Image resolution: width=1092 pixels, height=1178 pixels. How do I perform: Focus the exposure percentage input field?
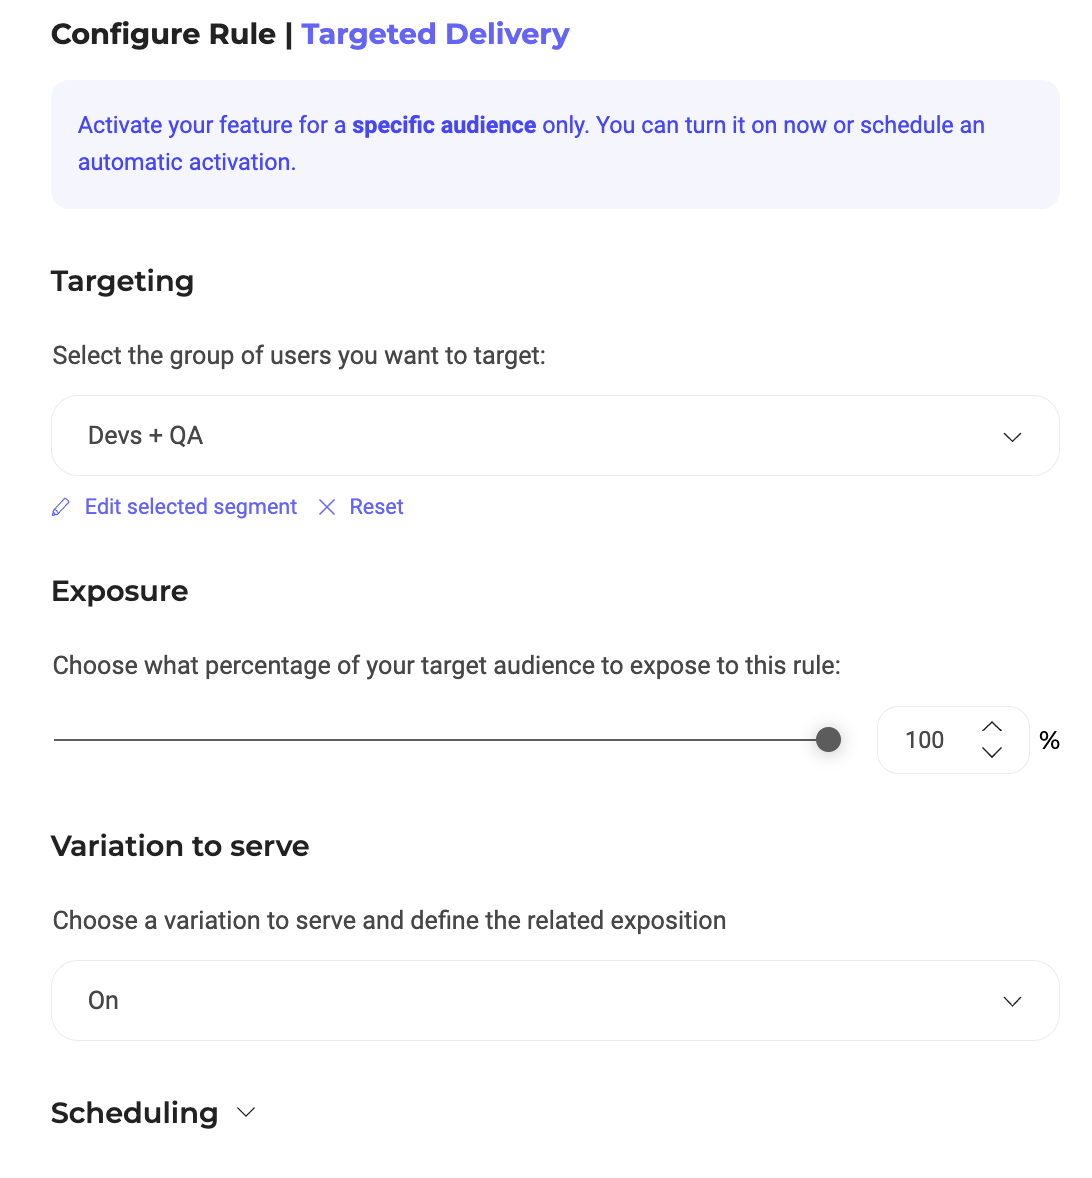pyautogui.click(x=925, y=740)
